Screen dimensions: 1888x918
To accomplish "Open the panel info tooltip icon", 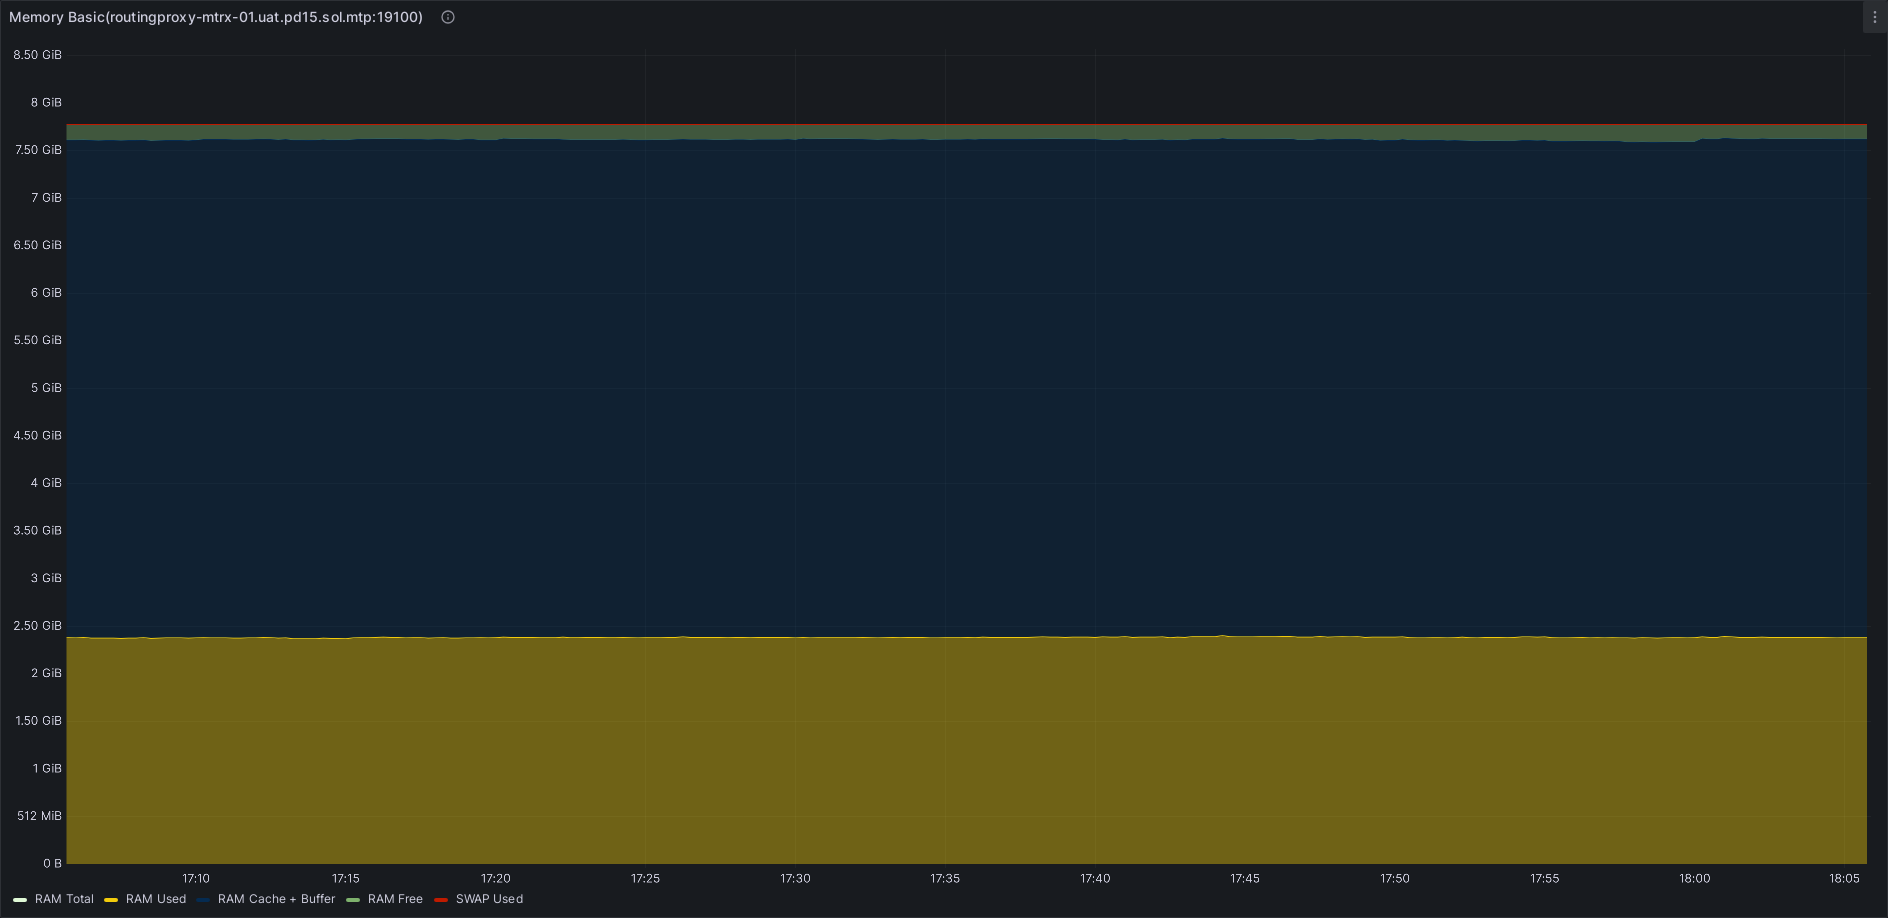I will point(448,17).
